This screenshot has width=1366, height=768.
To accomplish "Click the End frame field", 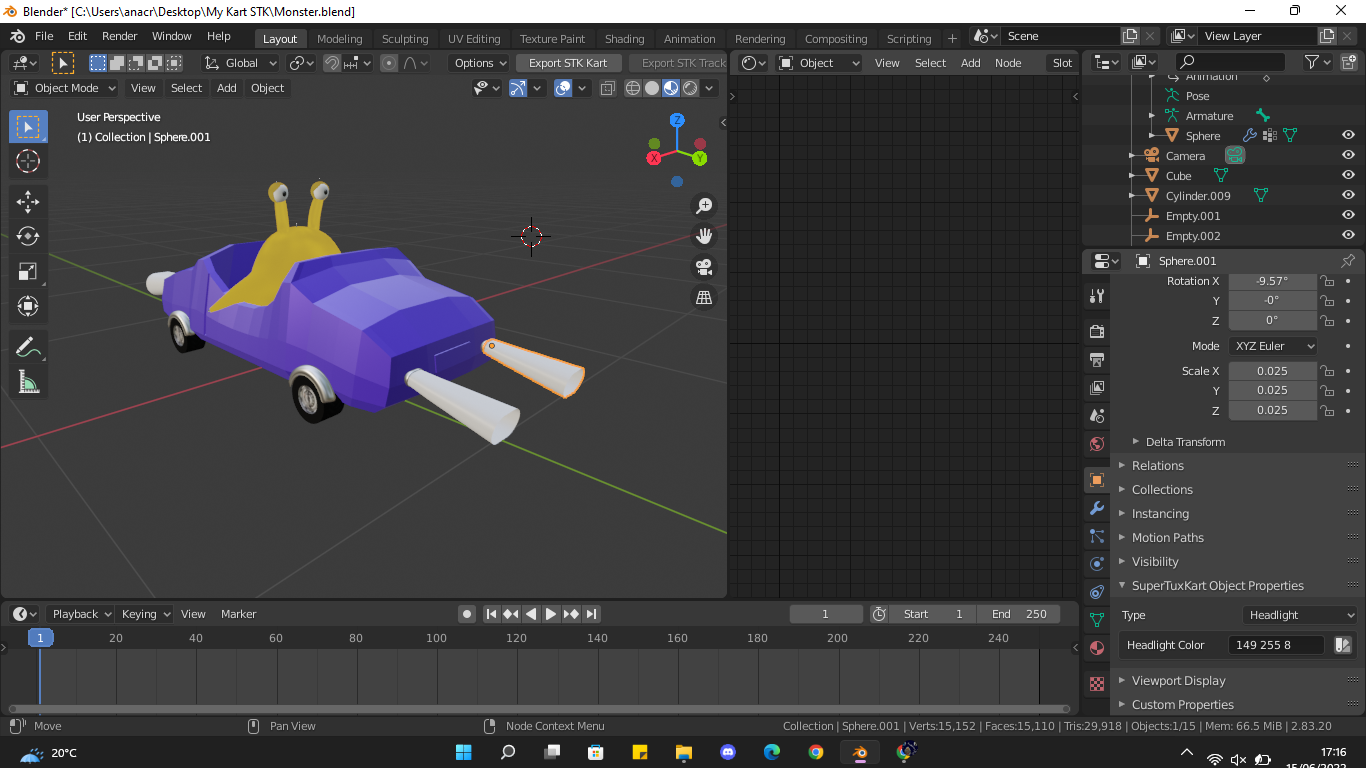I will (x=1019, y=614).
